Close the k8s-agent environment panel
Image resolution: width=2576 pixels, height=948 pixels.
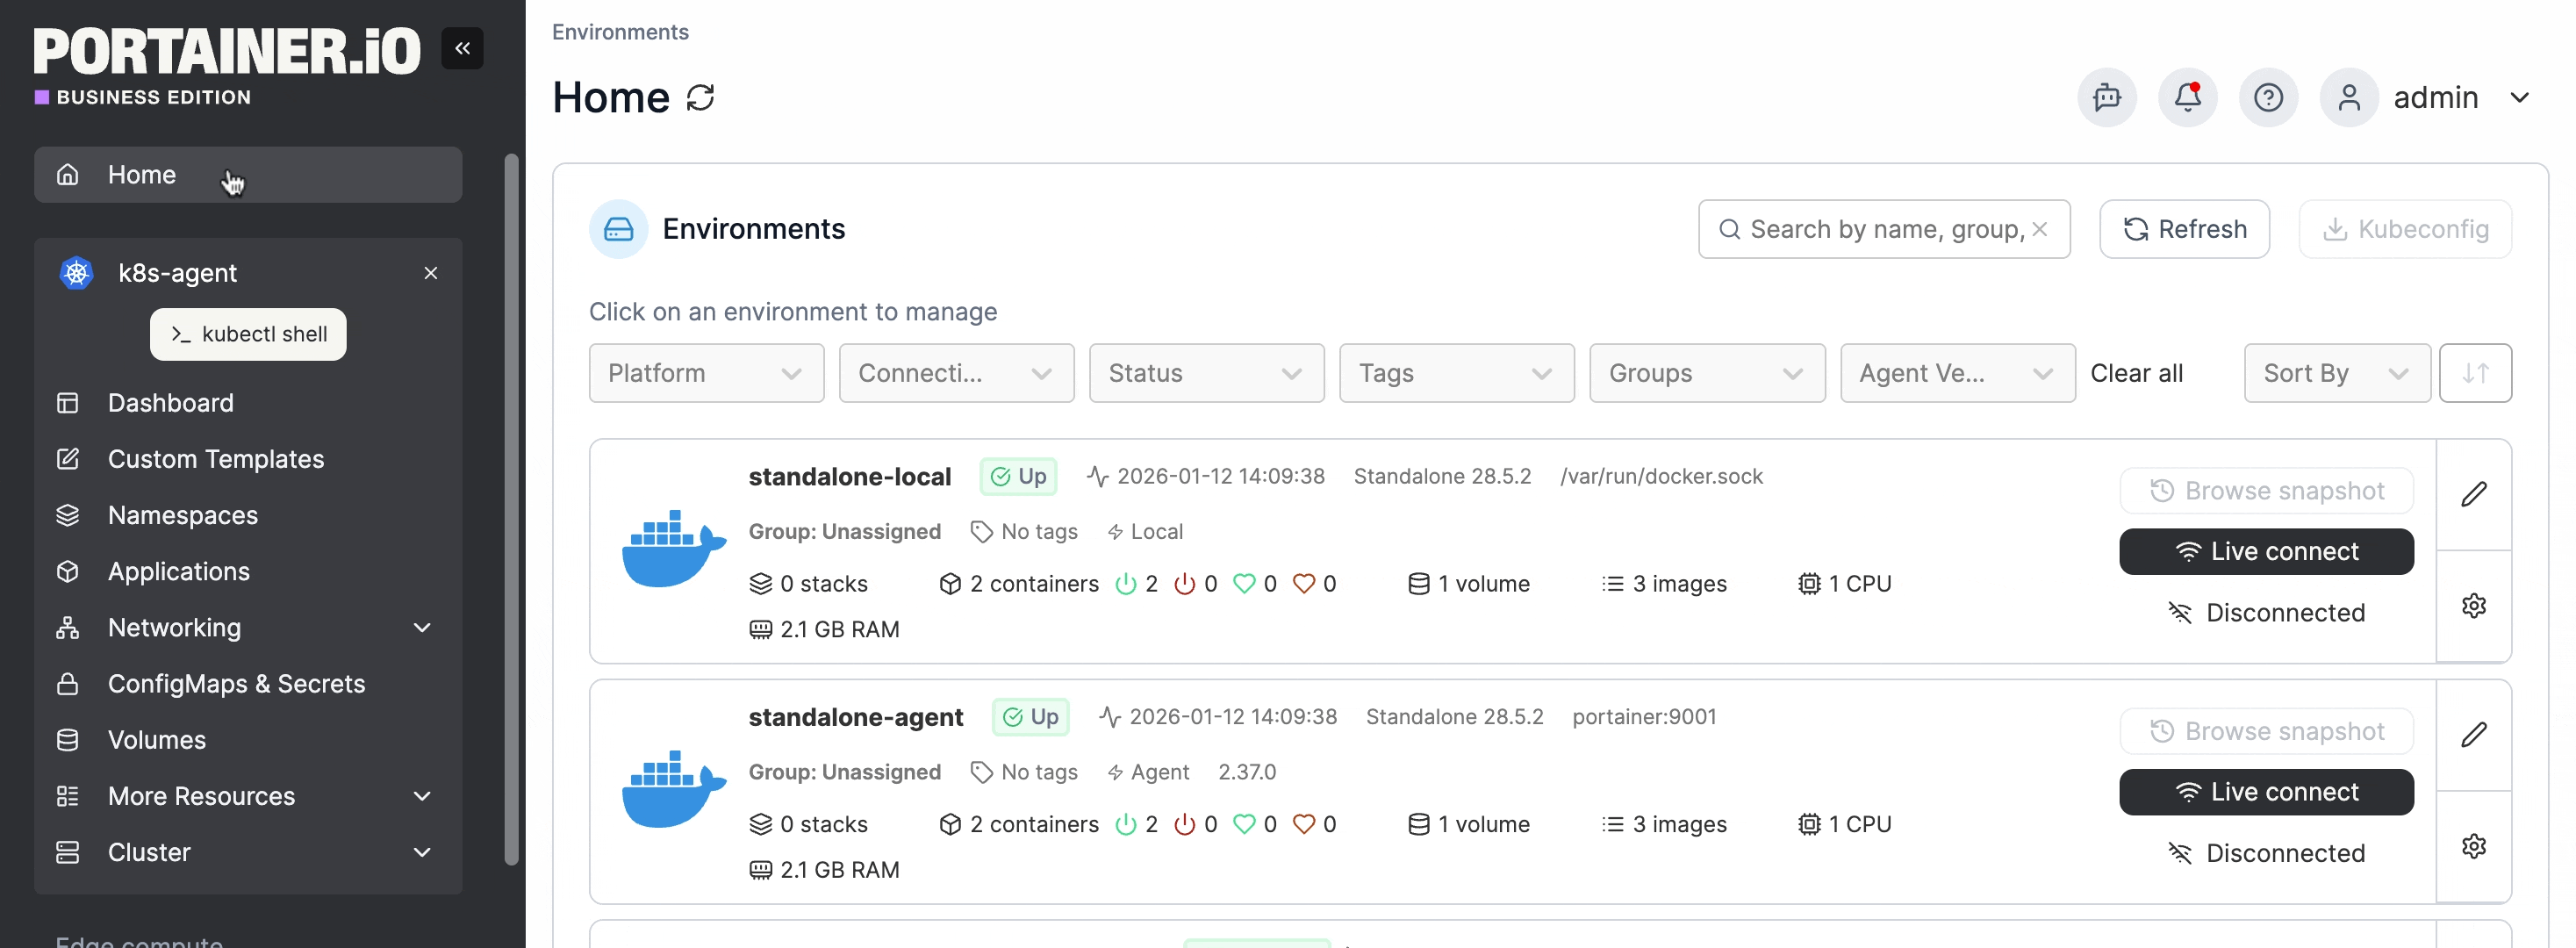coord(430,273)
